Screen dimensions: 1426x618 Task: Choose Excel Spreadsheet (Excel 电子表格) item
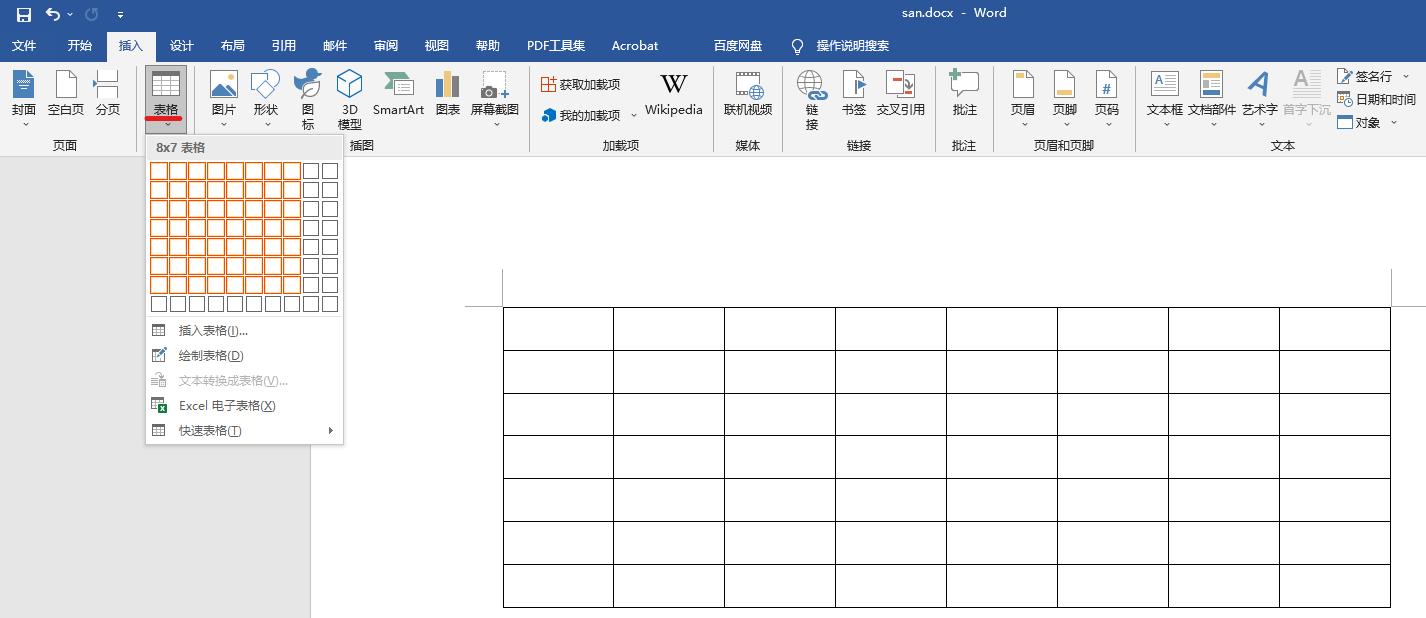[x=245, y=406]
